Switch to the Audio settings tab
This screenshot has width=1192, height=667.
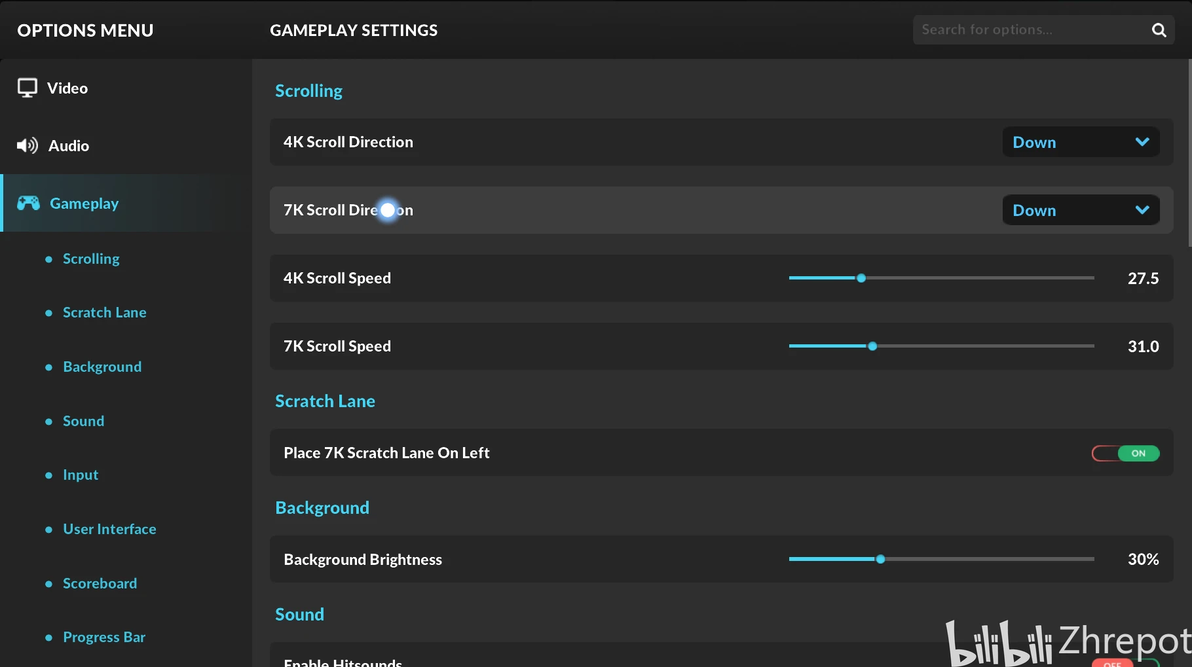coord(68,146)
